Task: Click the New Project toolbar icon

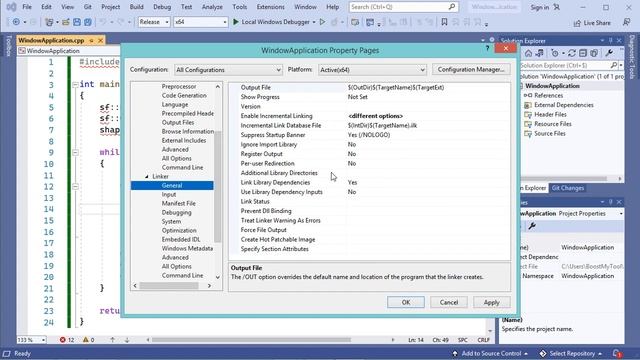Action: (x=49, y=22)
